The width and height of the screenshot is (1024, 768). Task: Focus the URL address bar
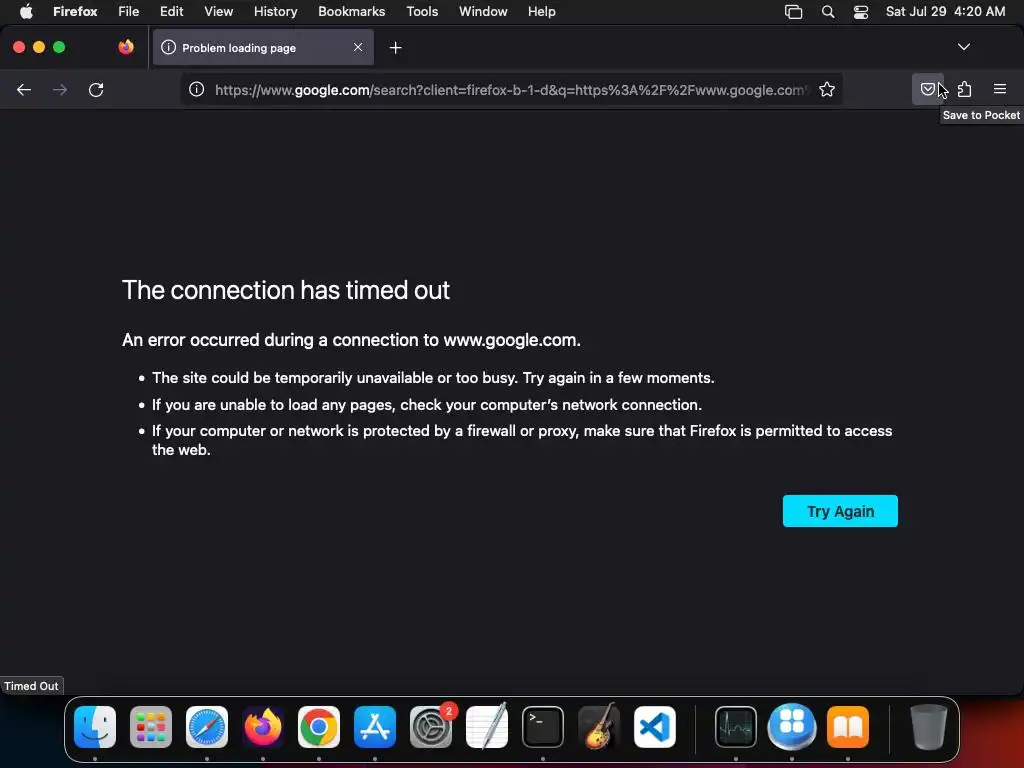[509, 89]
